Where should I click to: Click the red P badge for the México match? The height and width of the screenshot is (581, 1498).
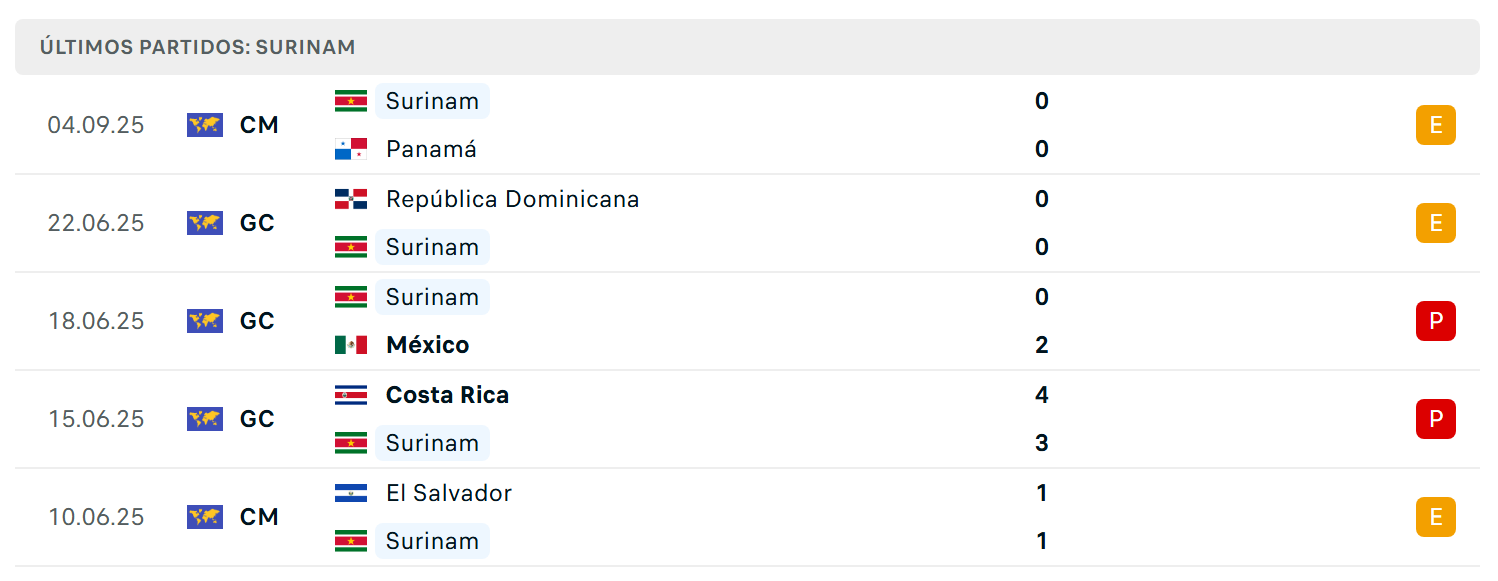(x=1436, y=321)
